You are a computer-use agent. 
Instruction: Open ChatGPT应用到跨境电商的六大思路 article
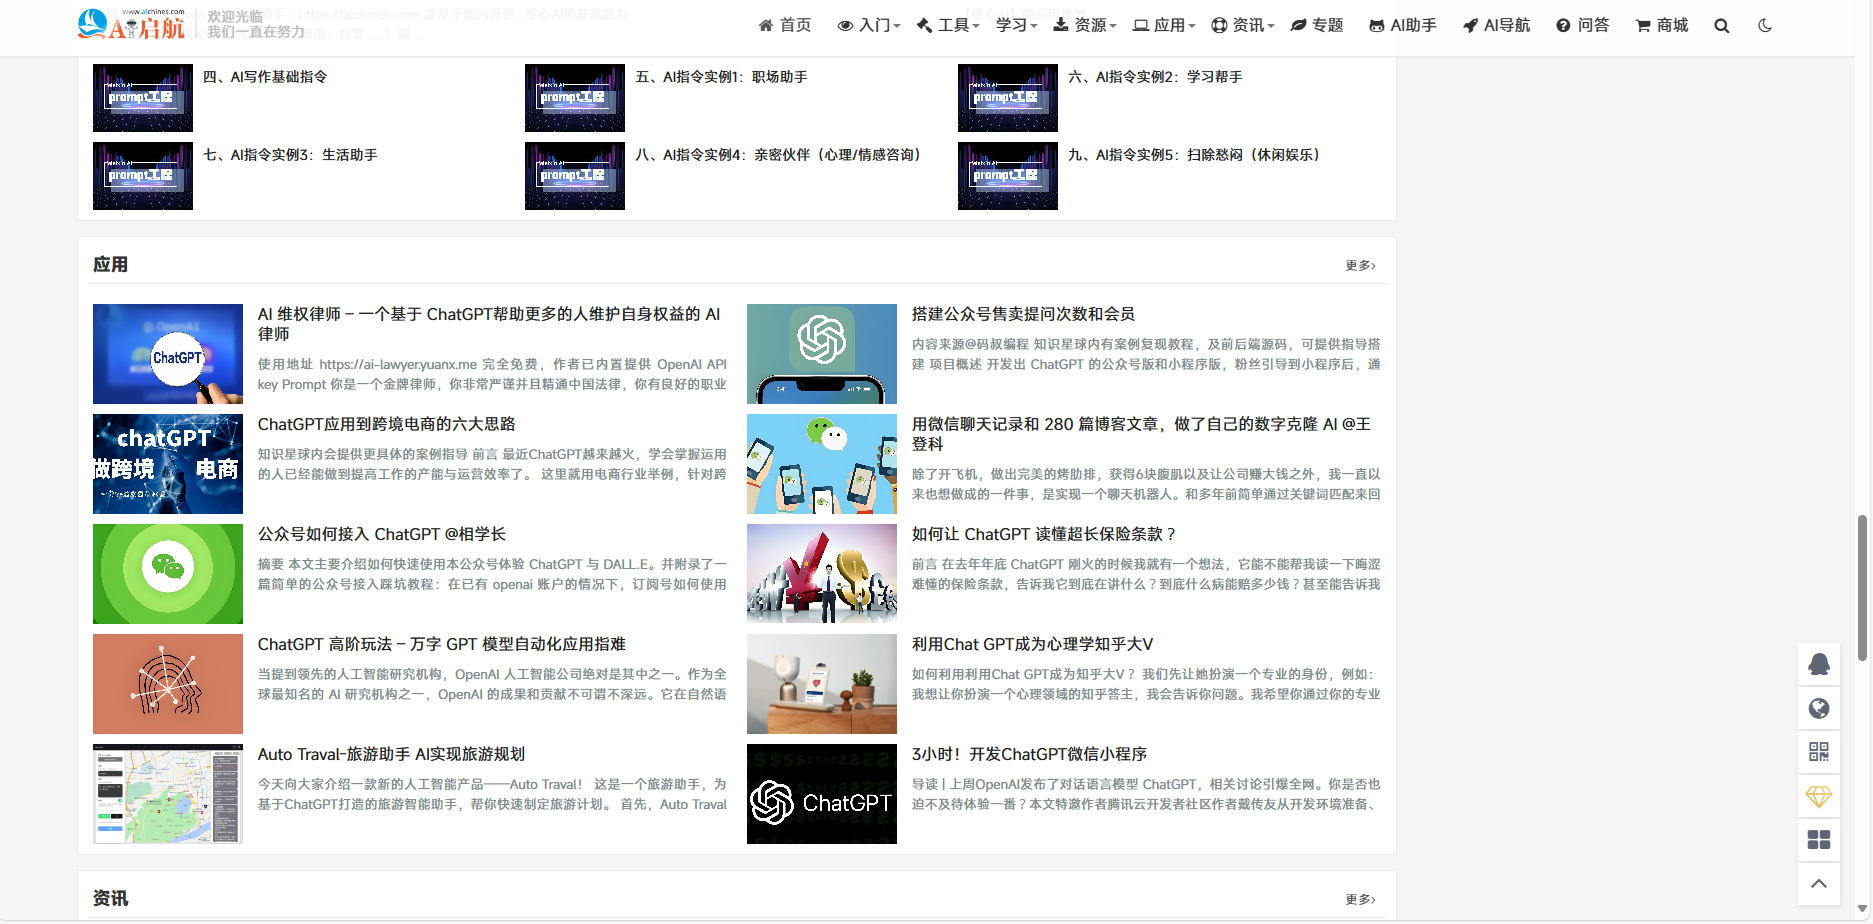coord(387,424)
